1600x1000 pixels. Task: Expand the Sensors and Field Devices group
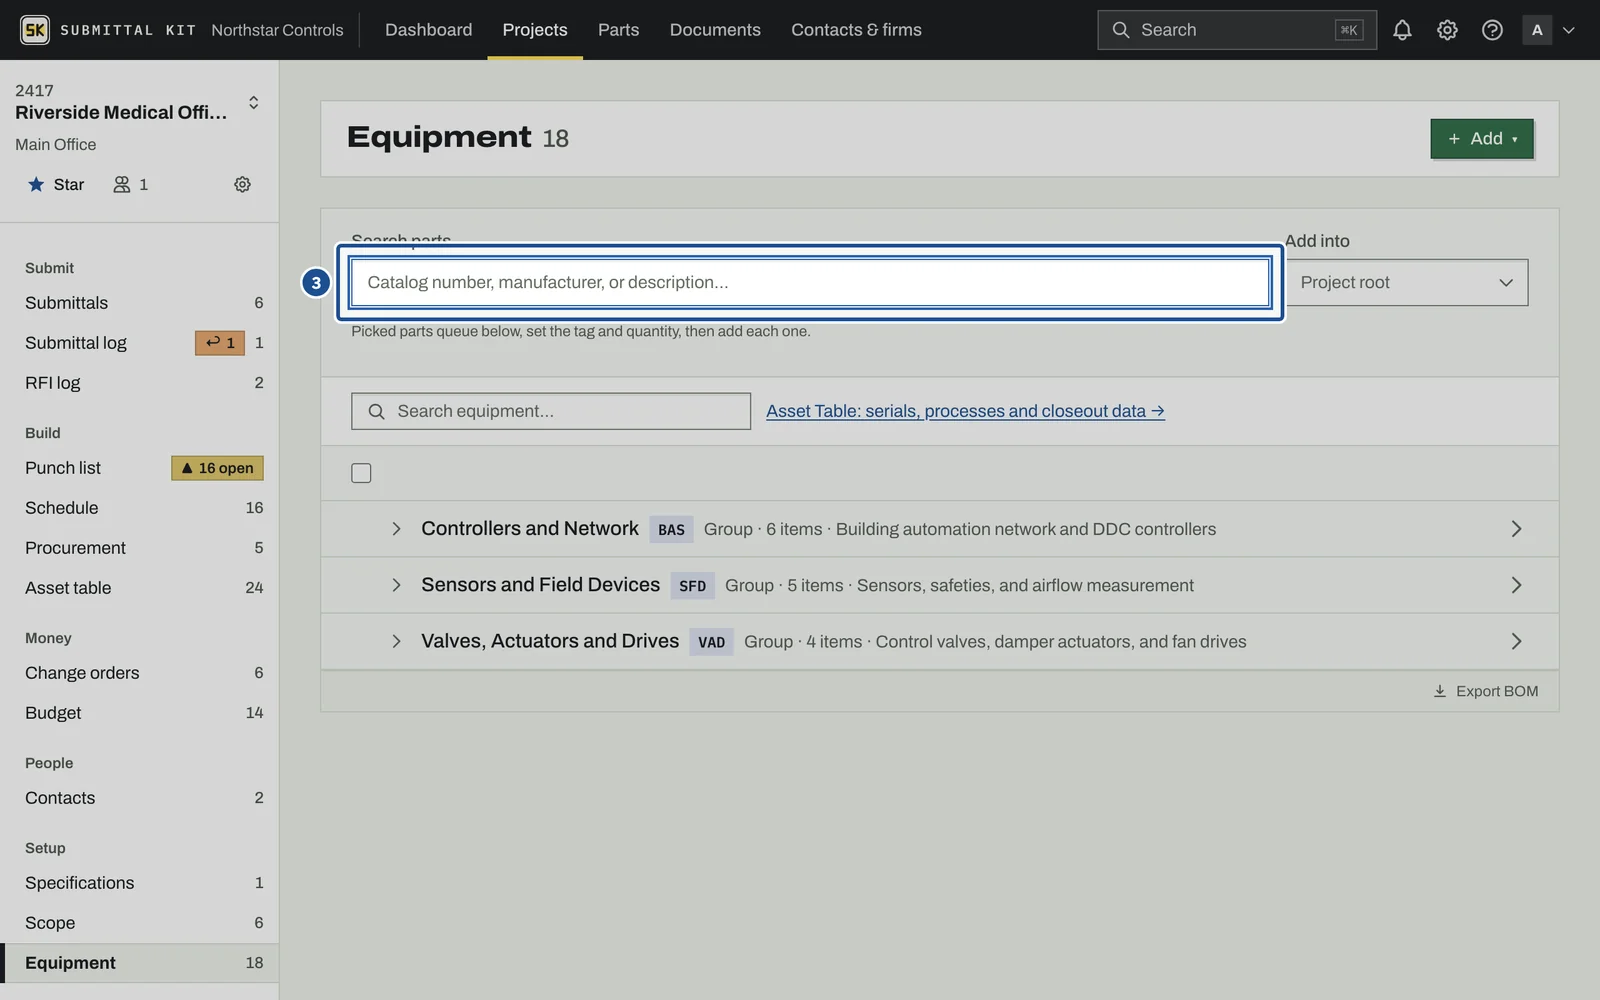tap(396, 585)
